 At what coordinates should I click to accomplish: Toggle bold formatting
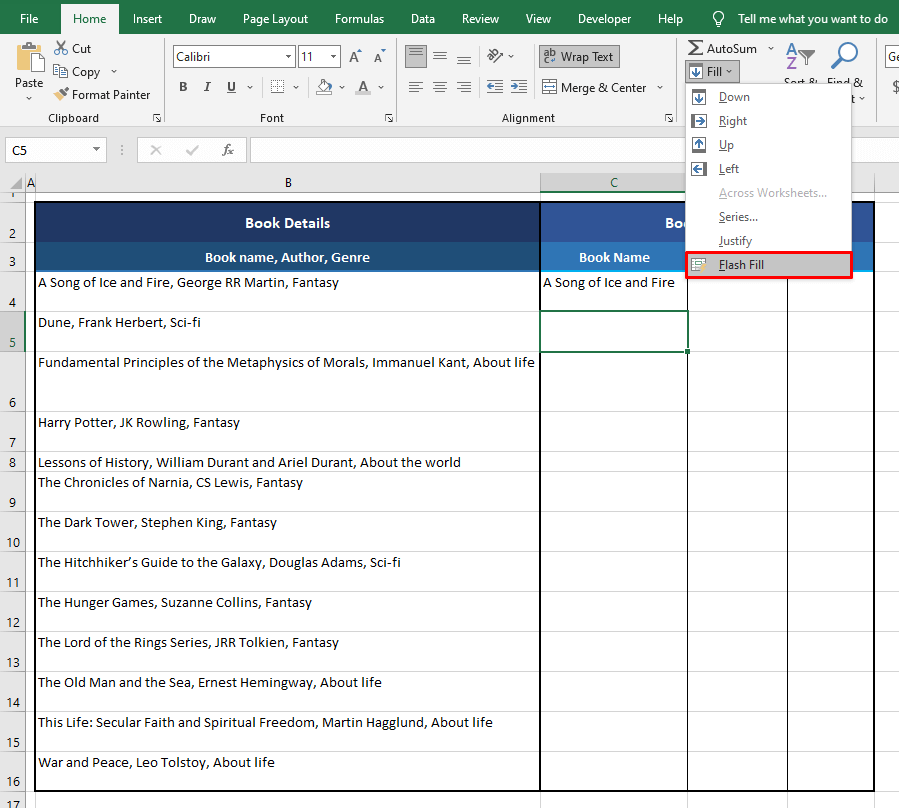(183, 87)
